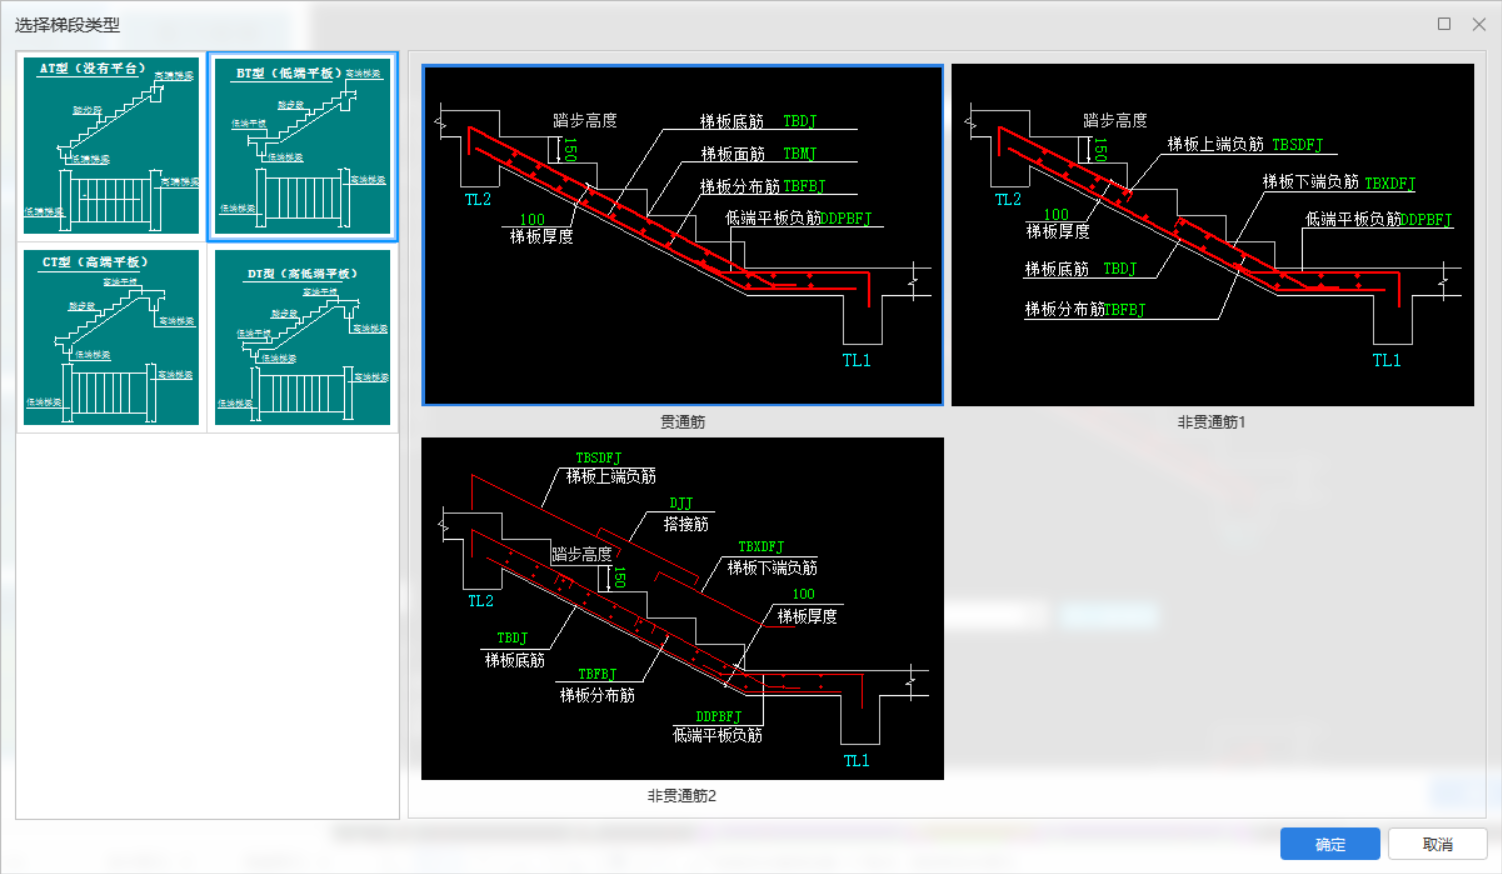This screenshot has height=874, width=1502.
Task: Select the BT型 (低端平板) stair type thumbnail
Action: pyautogui.click(x=302, y=146)
